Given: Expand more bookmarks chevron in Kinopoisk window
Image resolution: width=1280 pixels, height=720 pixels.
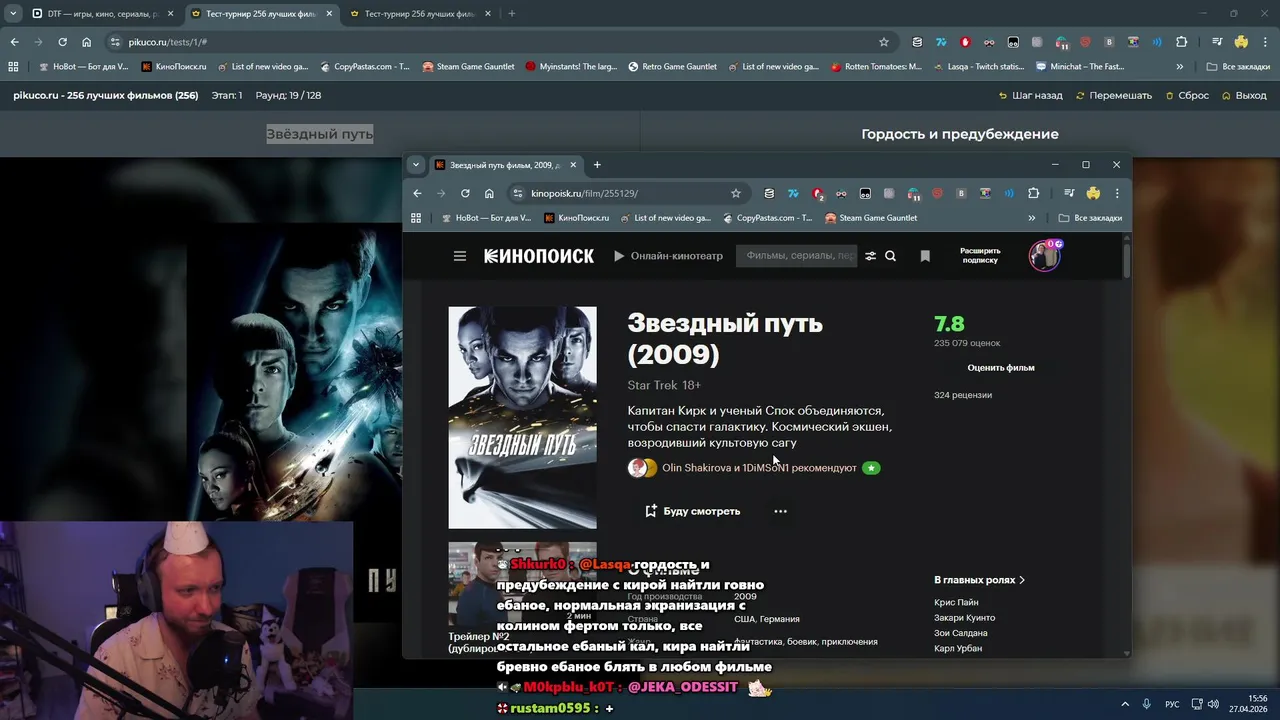Looking at the screenshot, I should pos(1032,218).
